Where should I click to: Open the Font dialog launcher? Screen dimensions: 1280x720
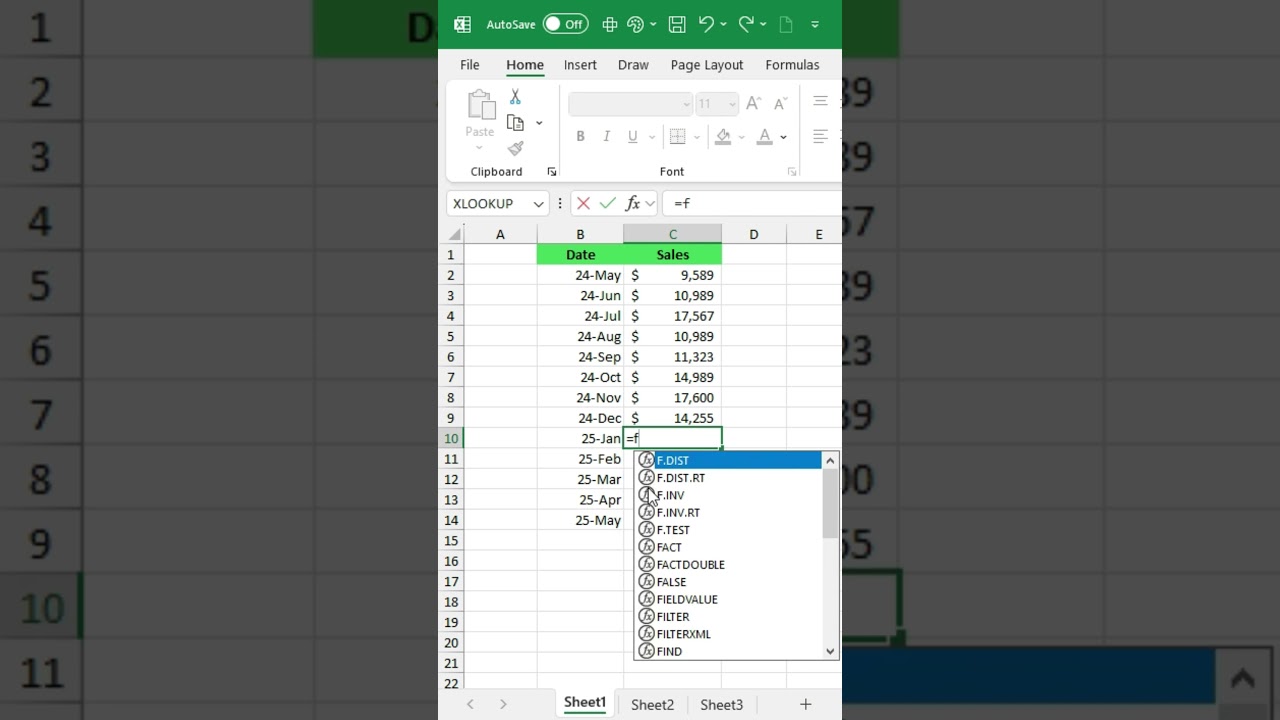[792, 172]
